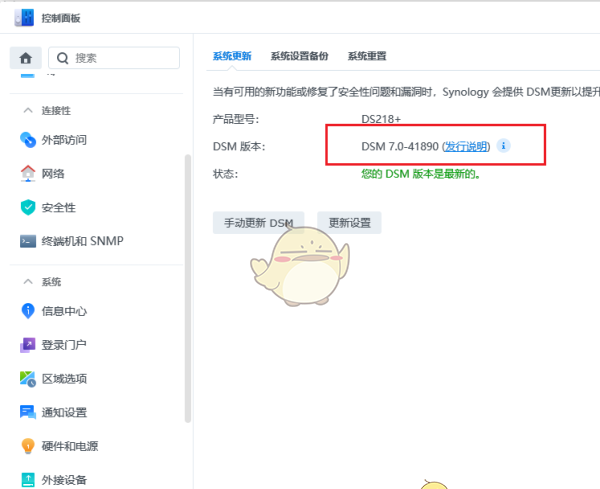
Task: Open the 发行说明 release notes link
Action: pyautogui.click(x=466, y=147)
